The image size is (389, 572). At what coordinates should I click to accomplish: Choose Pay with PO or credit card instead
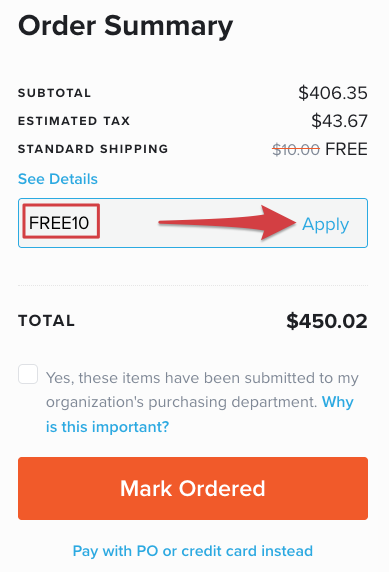click(x=193, y=551)
